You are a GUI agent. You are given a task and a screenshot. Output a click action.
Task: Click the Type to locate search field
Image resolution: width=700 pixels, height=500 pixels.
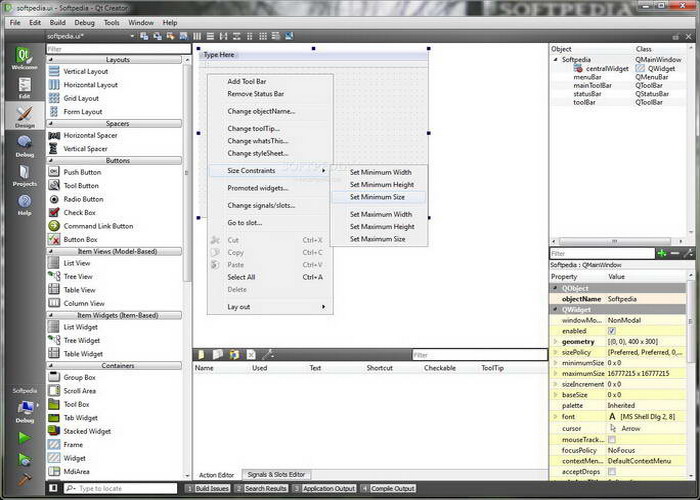click(x=125, y=488)
